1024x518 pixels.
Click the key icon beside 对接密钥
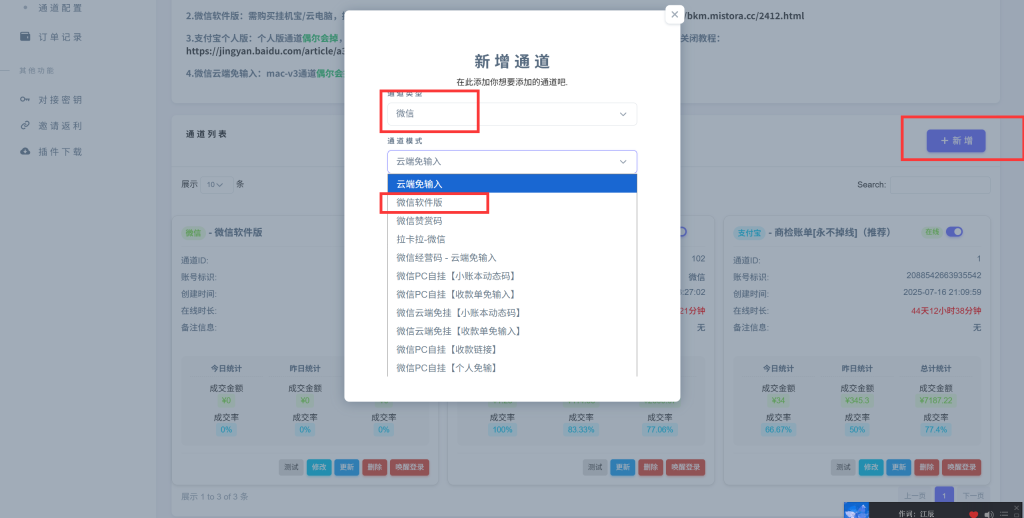coord(25,99)
